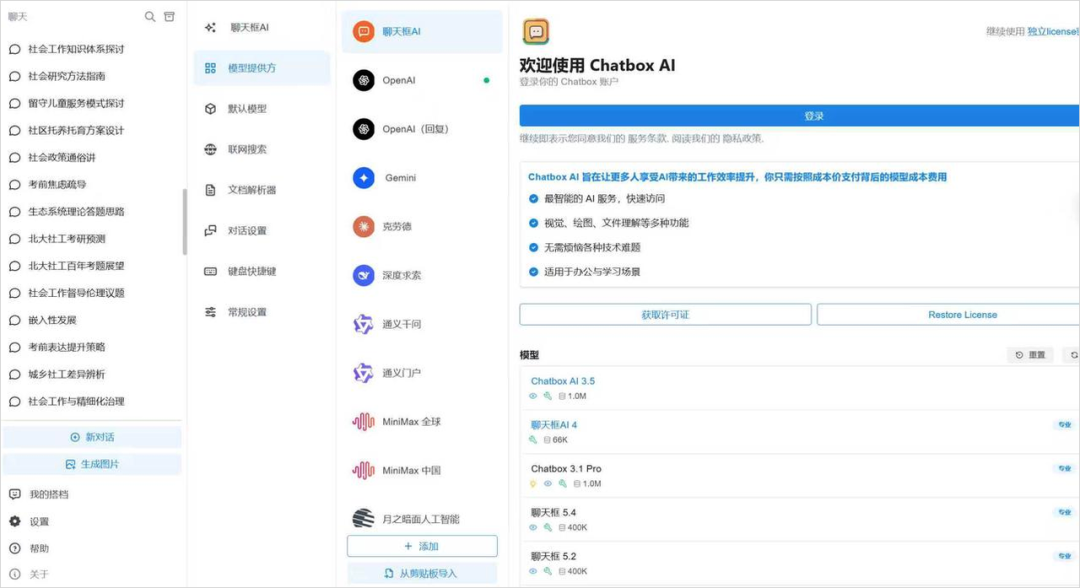Image resolution: width=1080 pixels, height=588 pixels.
Task: Click the MiniMax 全球 waveform logo
Action: pyautogui.click(x=364, y=421)
